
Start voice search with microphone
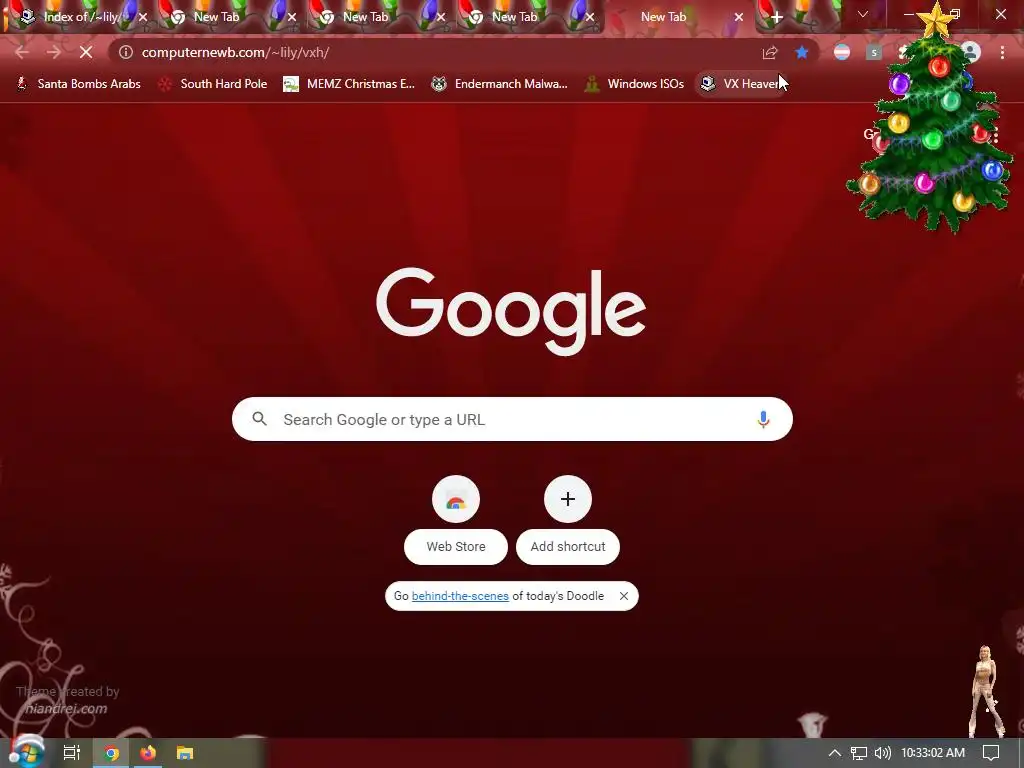point(763,419)
